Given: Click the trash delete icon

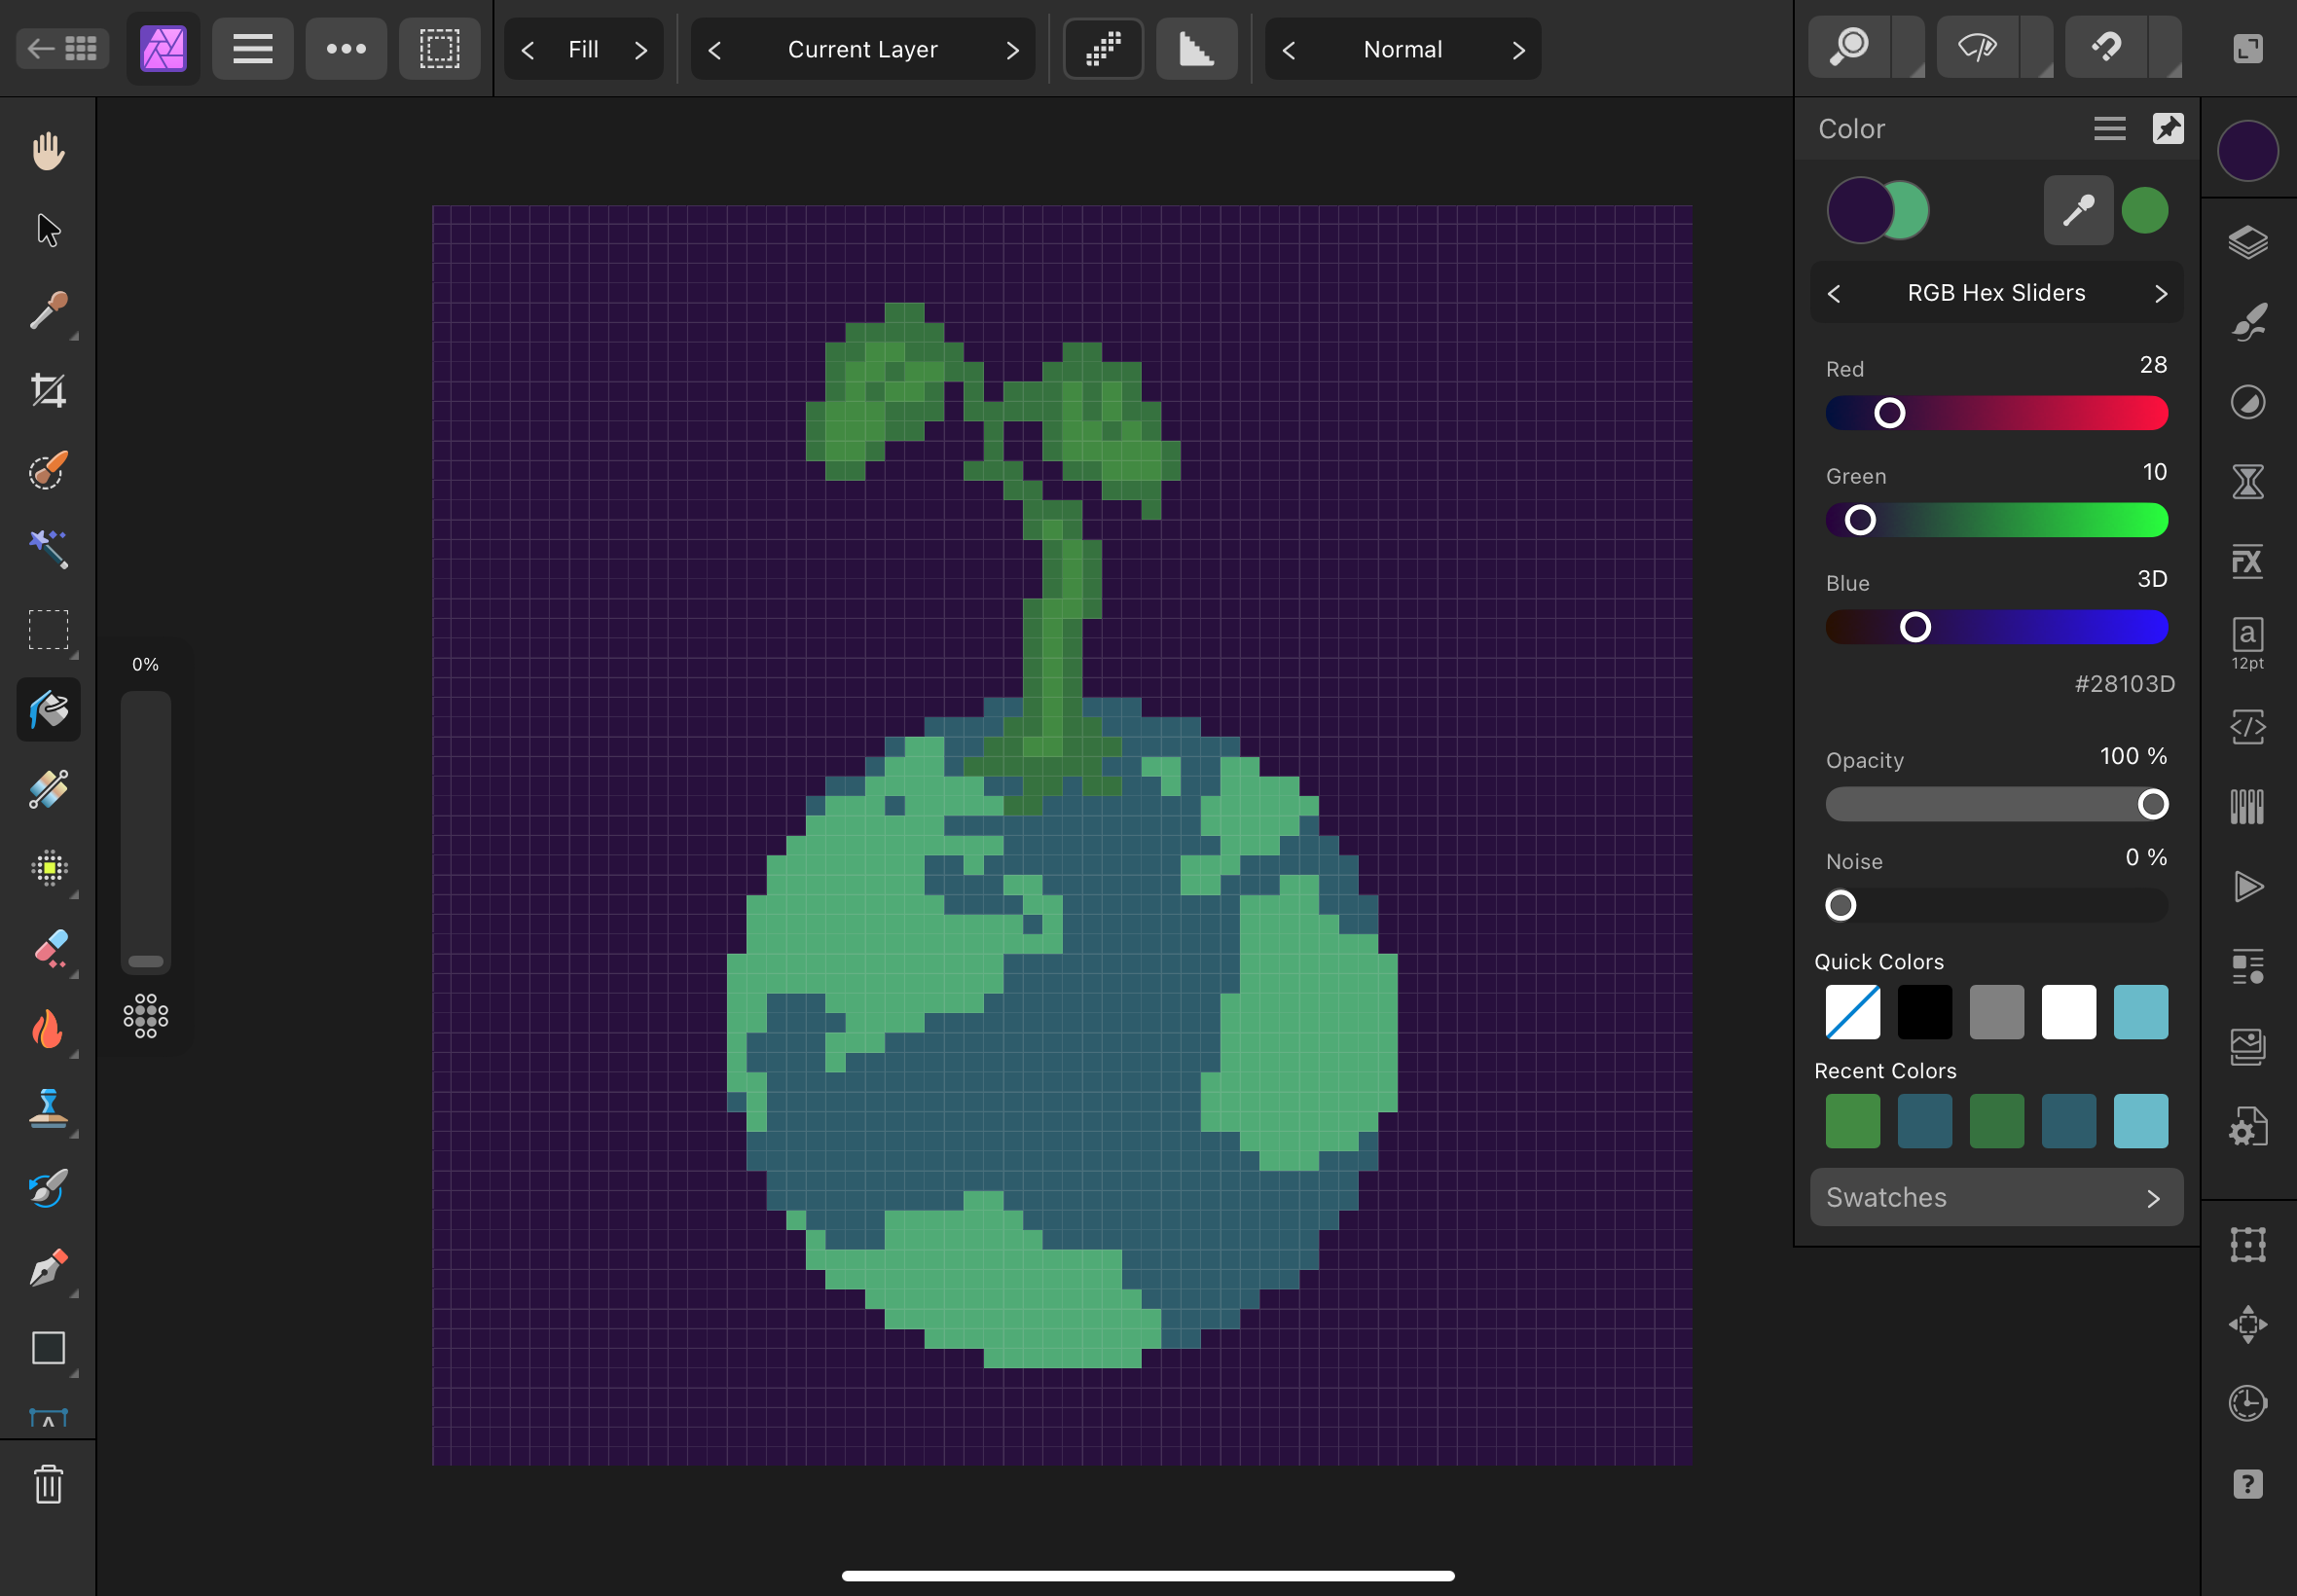Looking at the screenshot, I should (x=48, y=1485).
